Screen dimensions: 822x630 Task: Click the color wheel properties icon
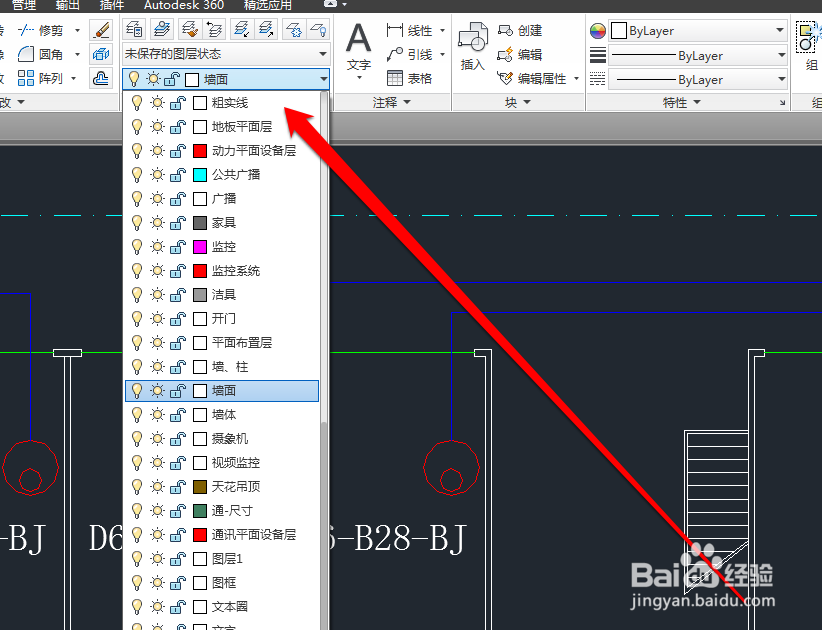click(598, 31)
